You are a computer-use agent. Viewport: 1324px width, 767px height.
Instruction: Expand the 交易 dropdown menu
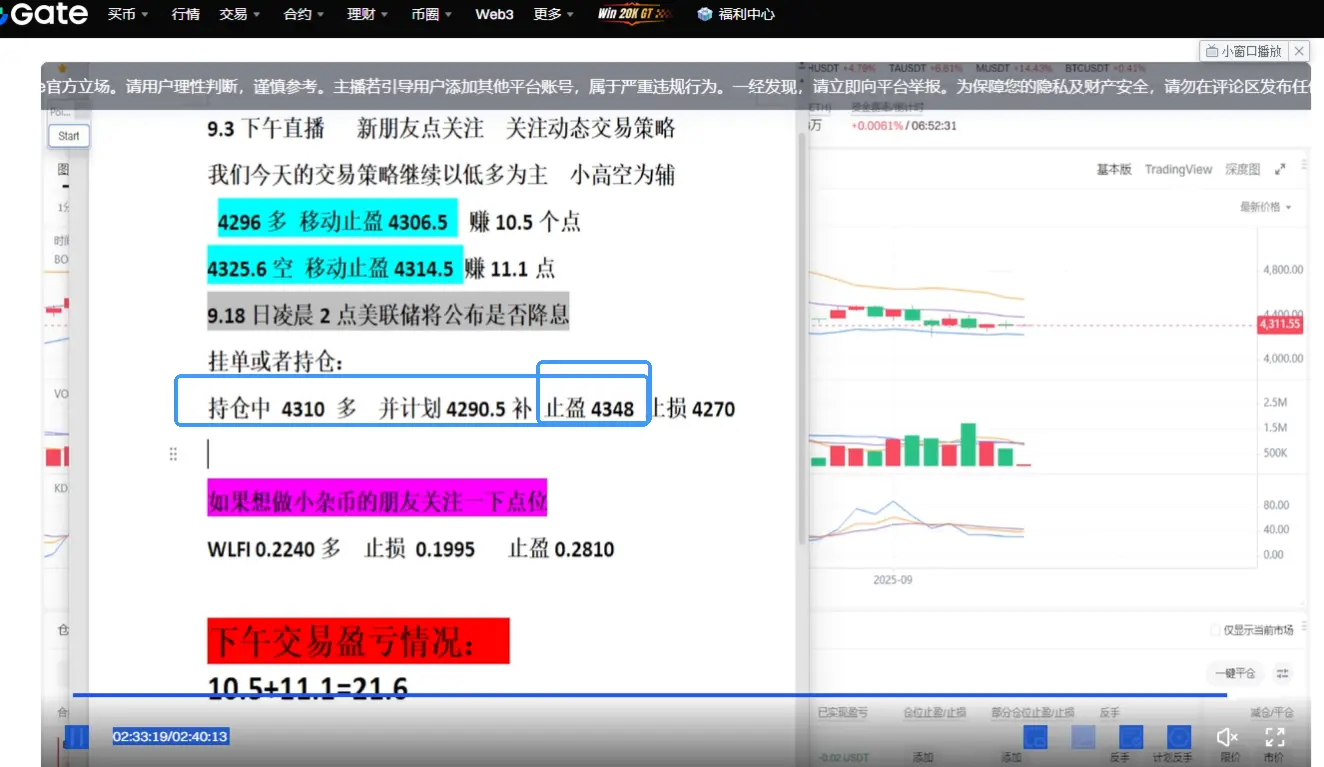240,15
